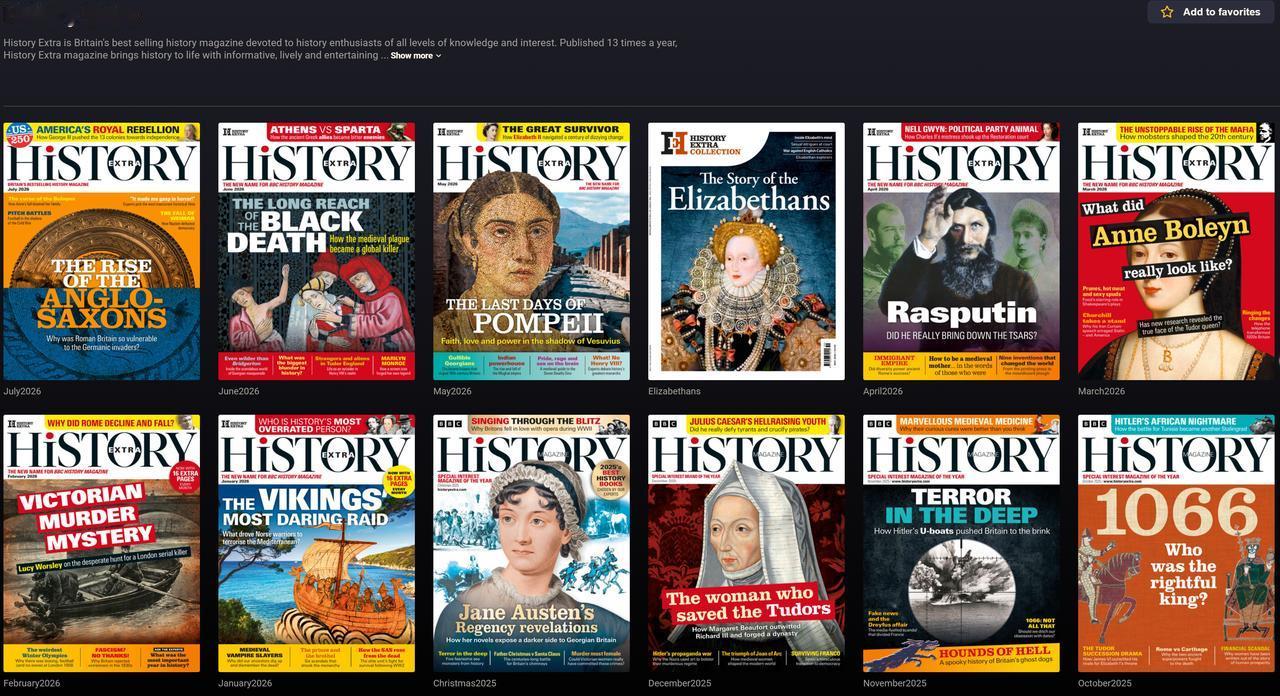Open the Jane Austen Christmas issue cover
This screenshot has width=1280, height=696.
[x=531, y=543]
